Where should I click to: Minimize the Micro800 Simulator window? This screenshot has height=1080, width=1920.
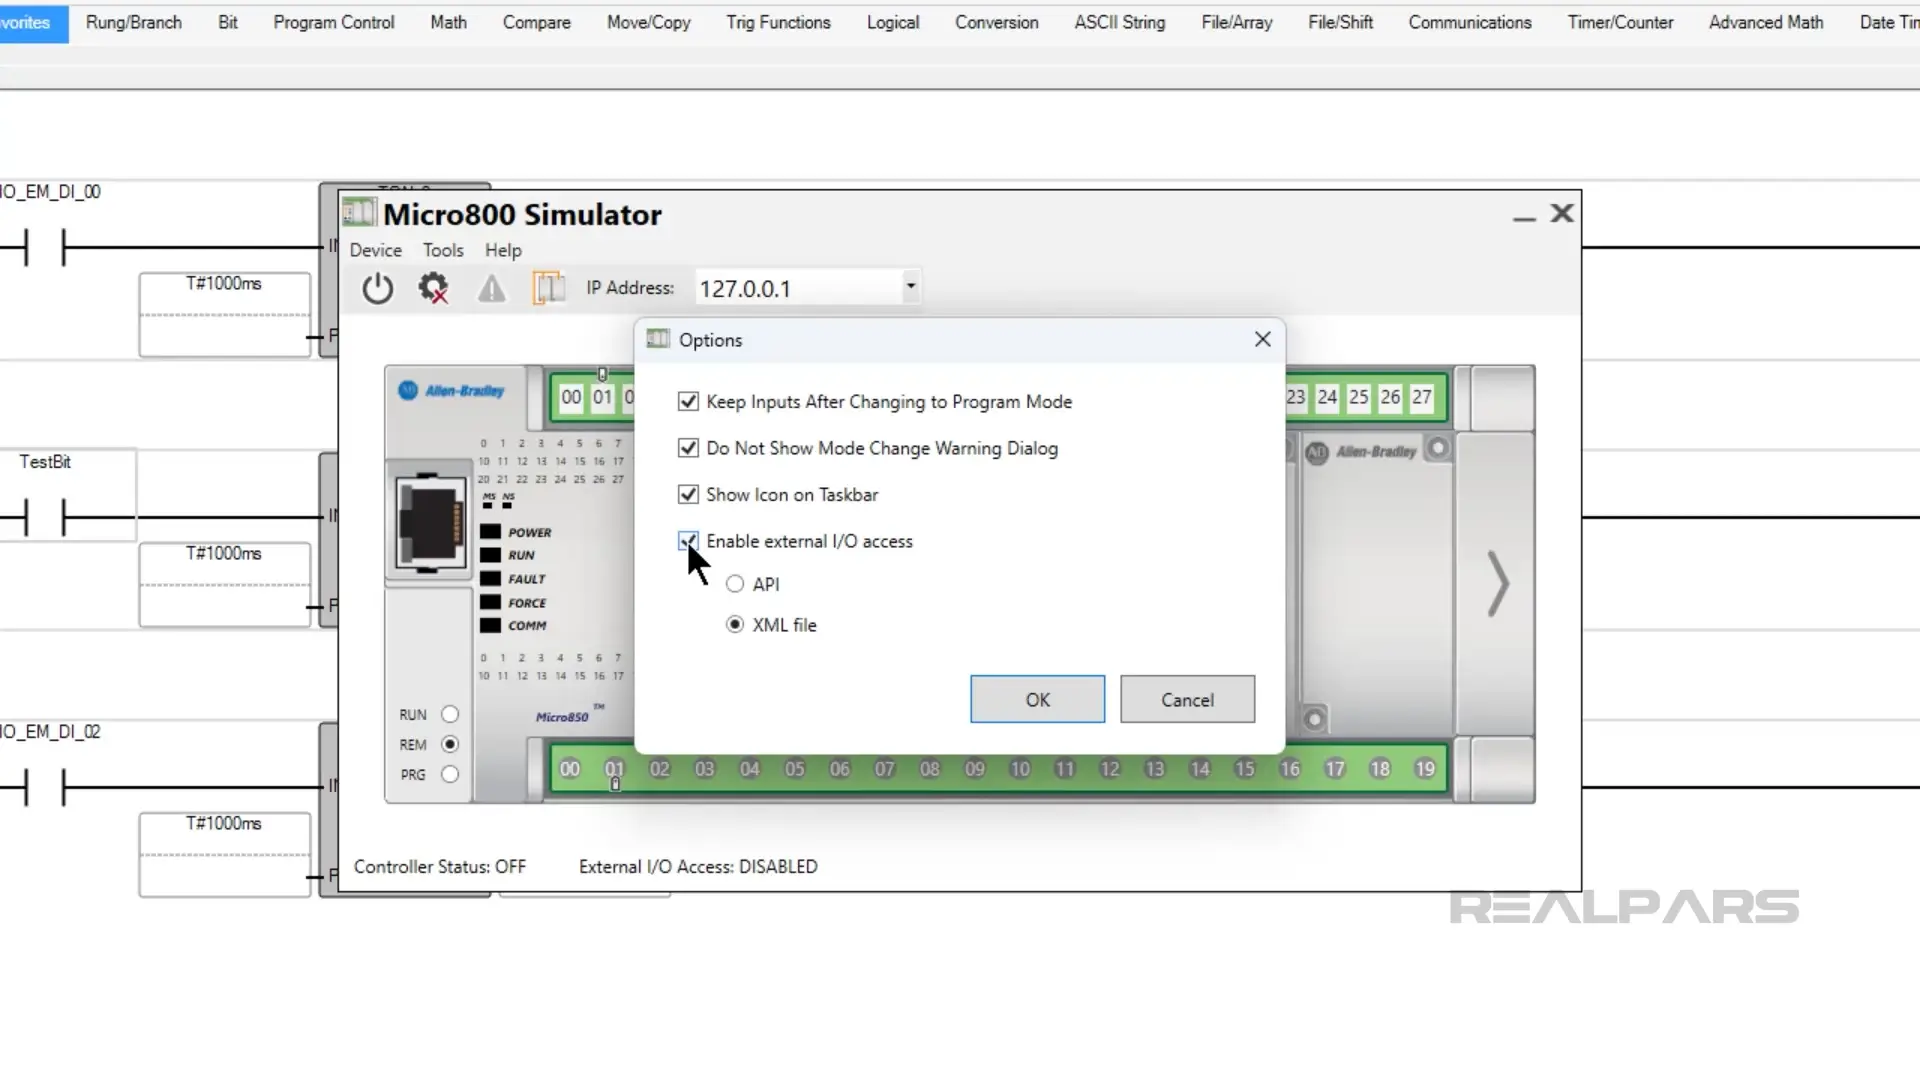[1524, 216]
